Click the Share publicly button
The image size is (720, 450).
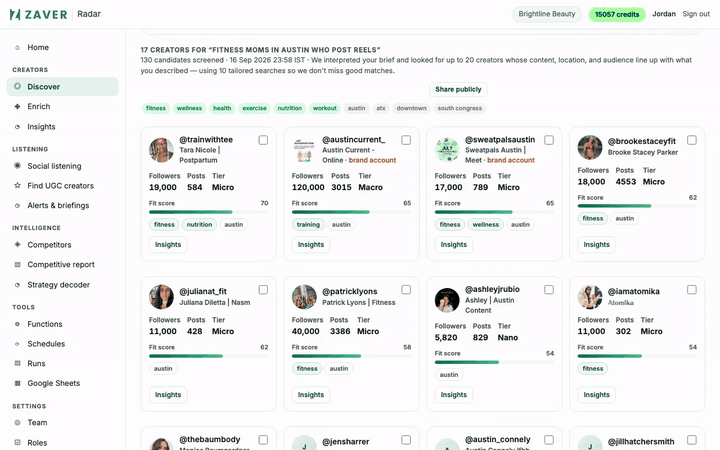(458, 90)
